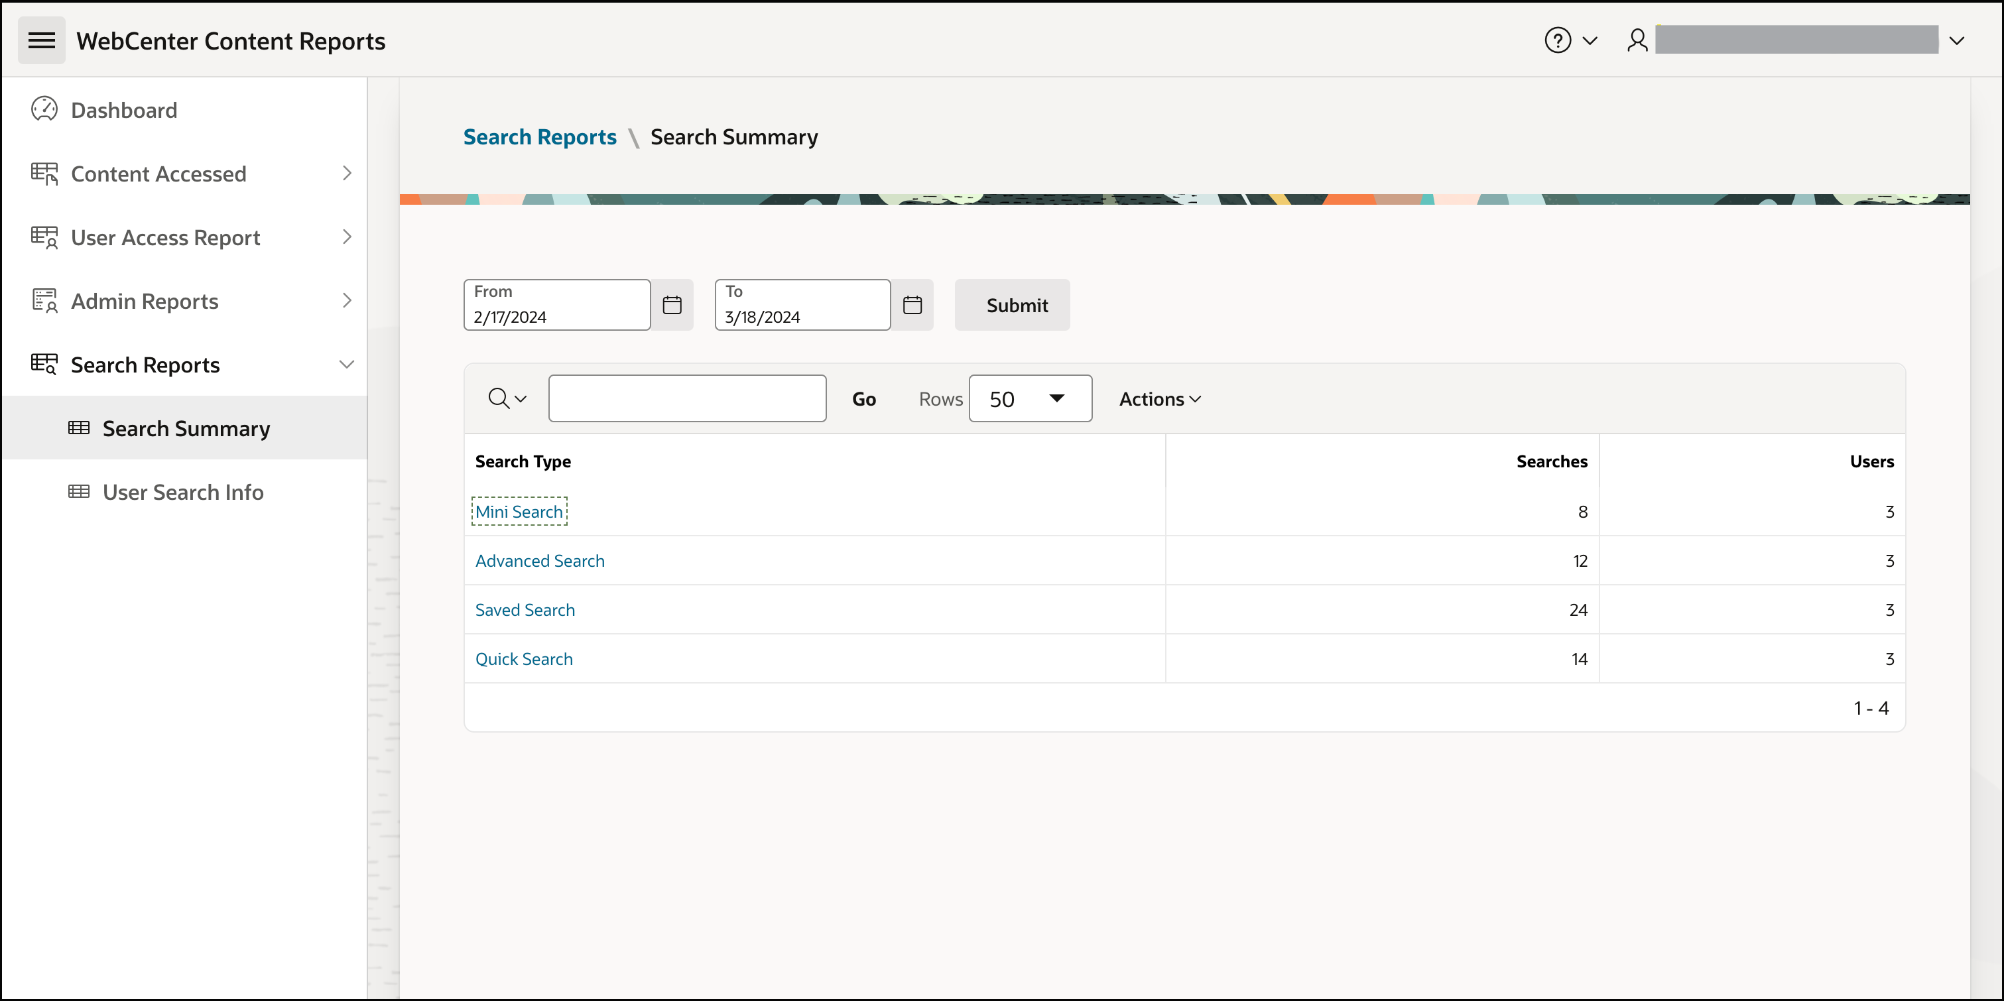Image resolution: width=2004 pixels, height=1001 pixels.
Task: Click the To date field
Action: pos(802,305)
